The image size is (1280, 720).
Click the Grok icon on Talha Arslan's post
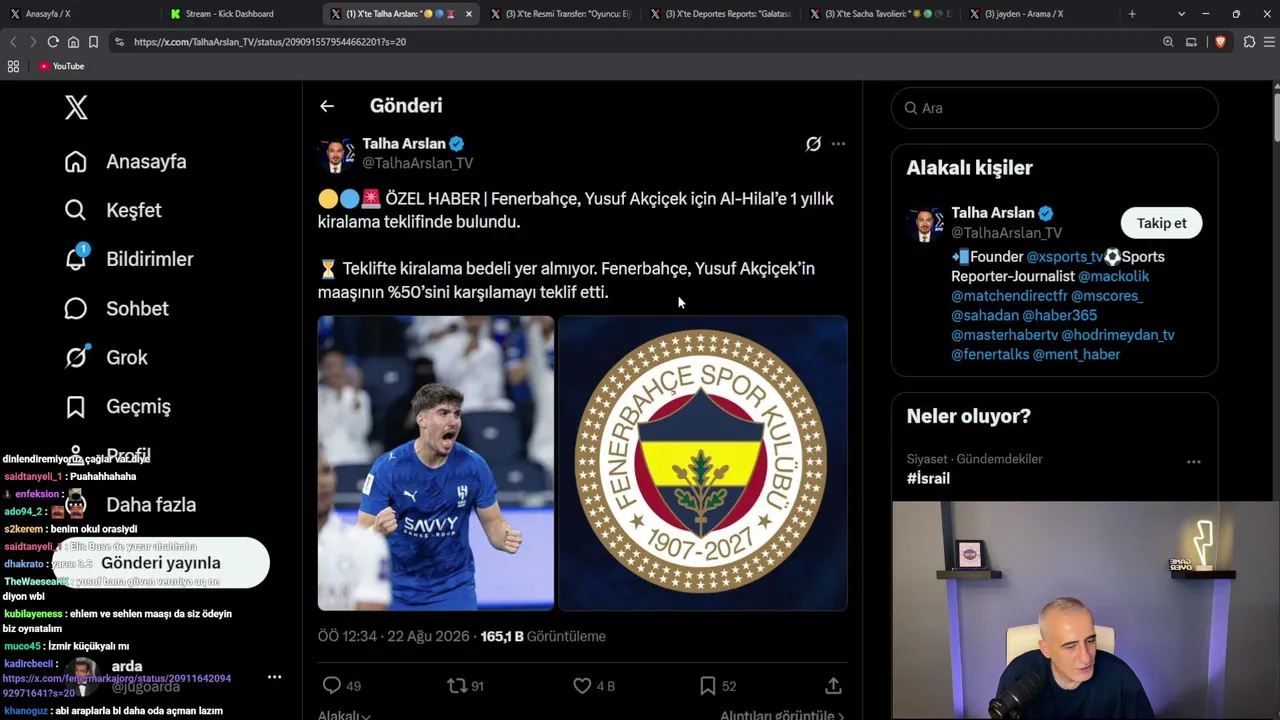tap(813, 144)
